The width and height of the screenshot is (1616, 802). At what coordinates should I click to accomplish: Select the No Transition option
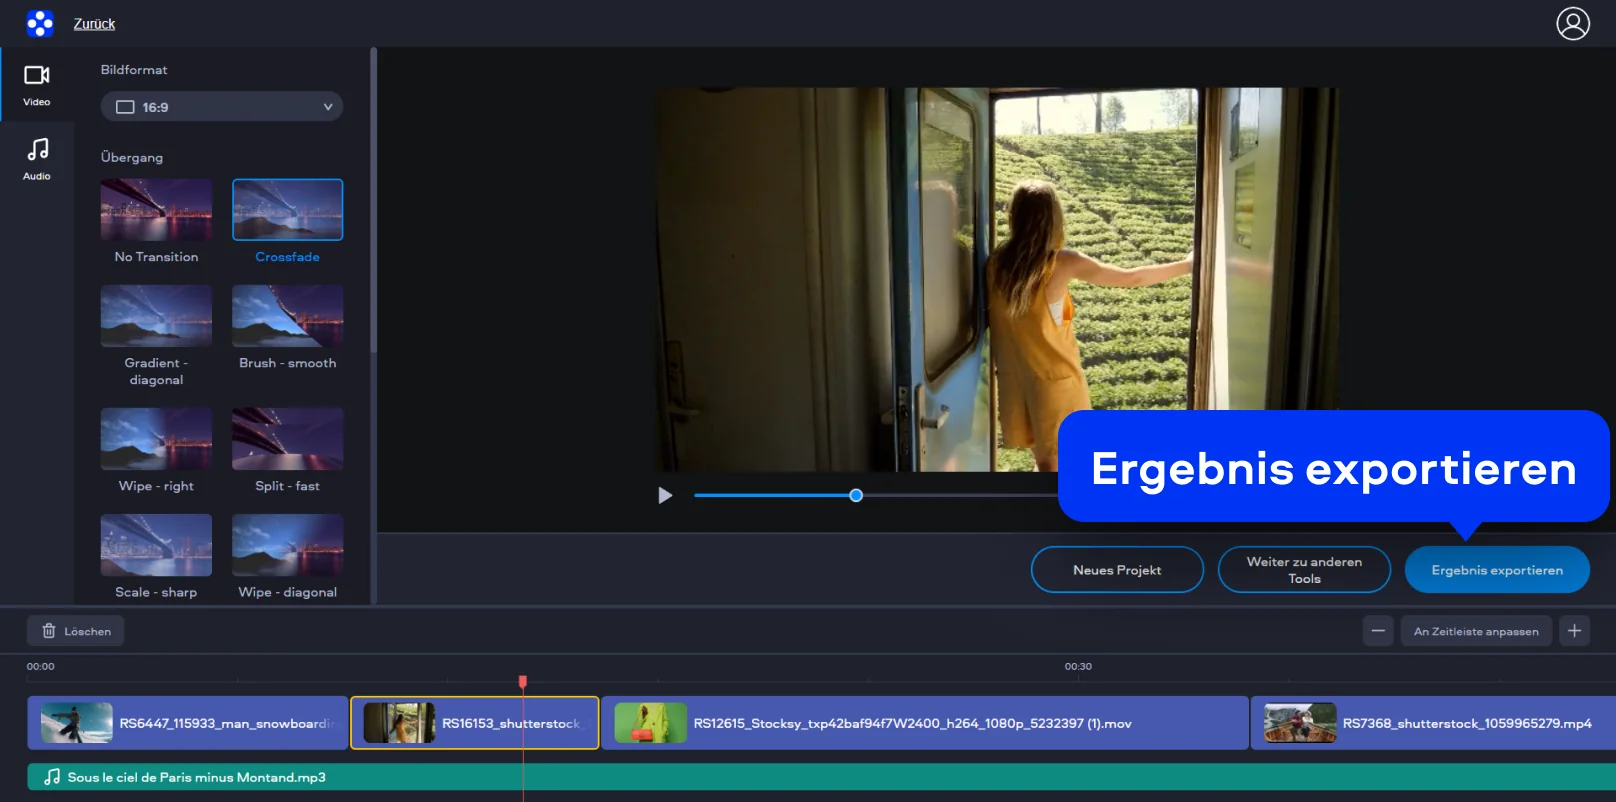[x=156, y=211]
